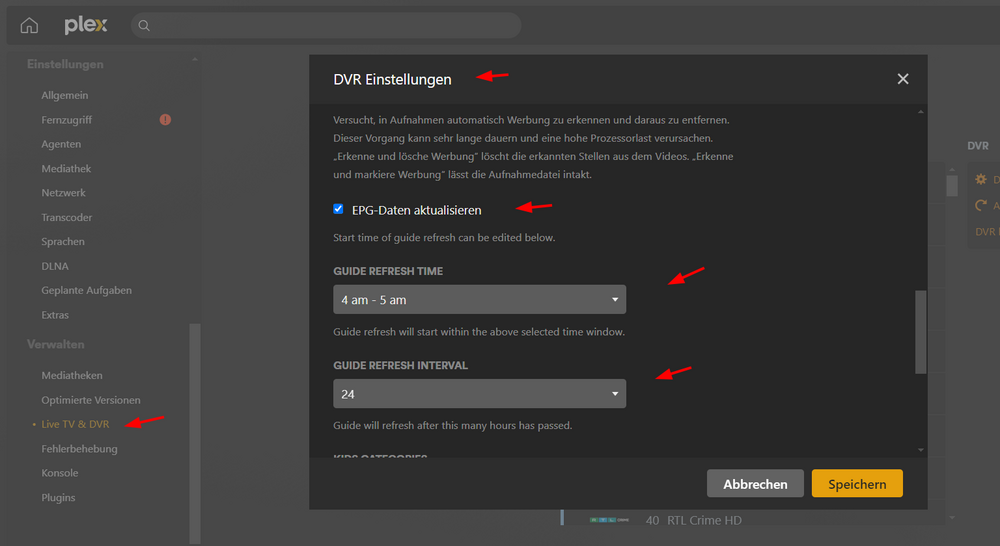Click the Einstellungen sidebar heading
The width and height of the screenshot is (1000, 546).
[65, 64]
